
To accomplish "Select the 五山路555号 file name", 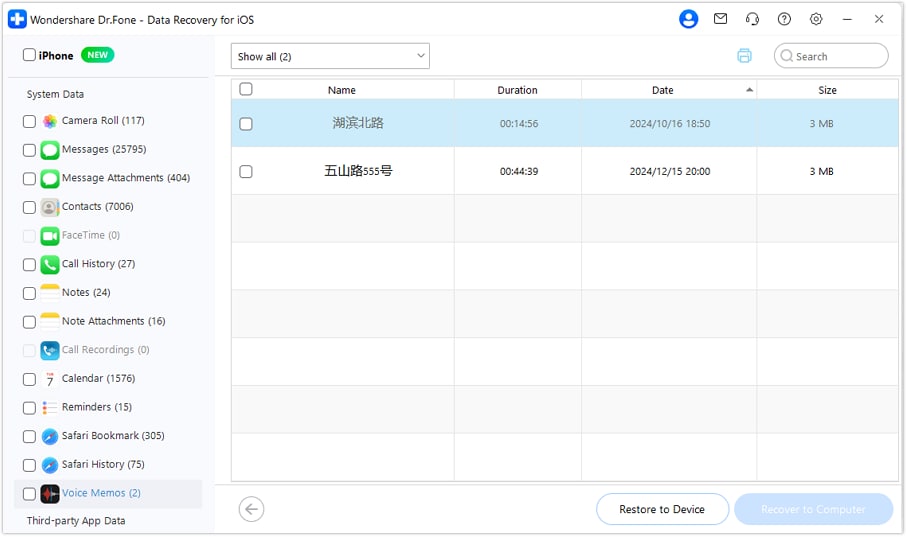I will coord(358,171).
